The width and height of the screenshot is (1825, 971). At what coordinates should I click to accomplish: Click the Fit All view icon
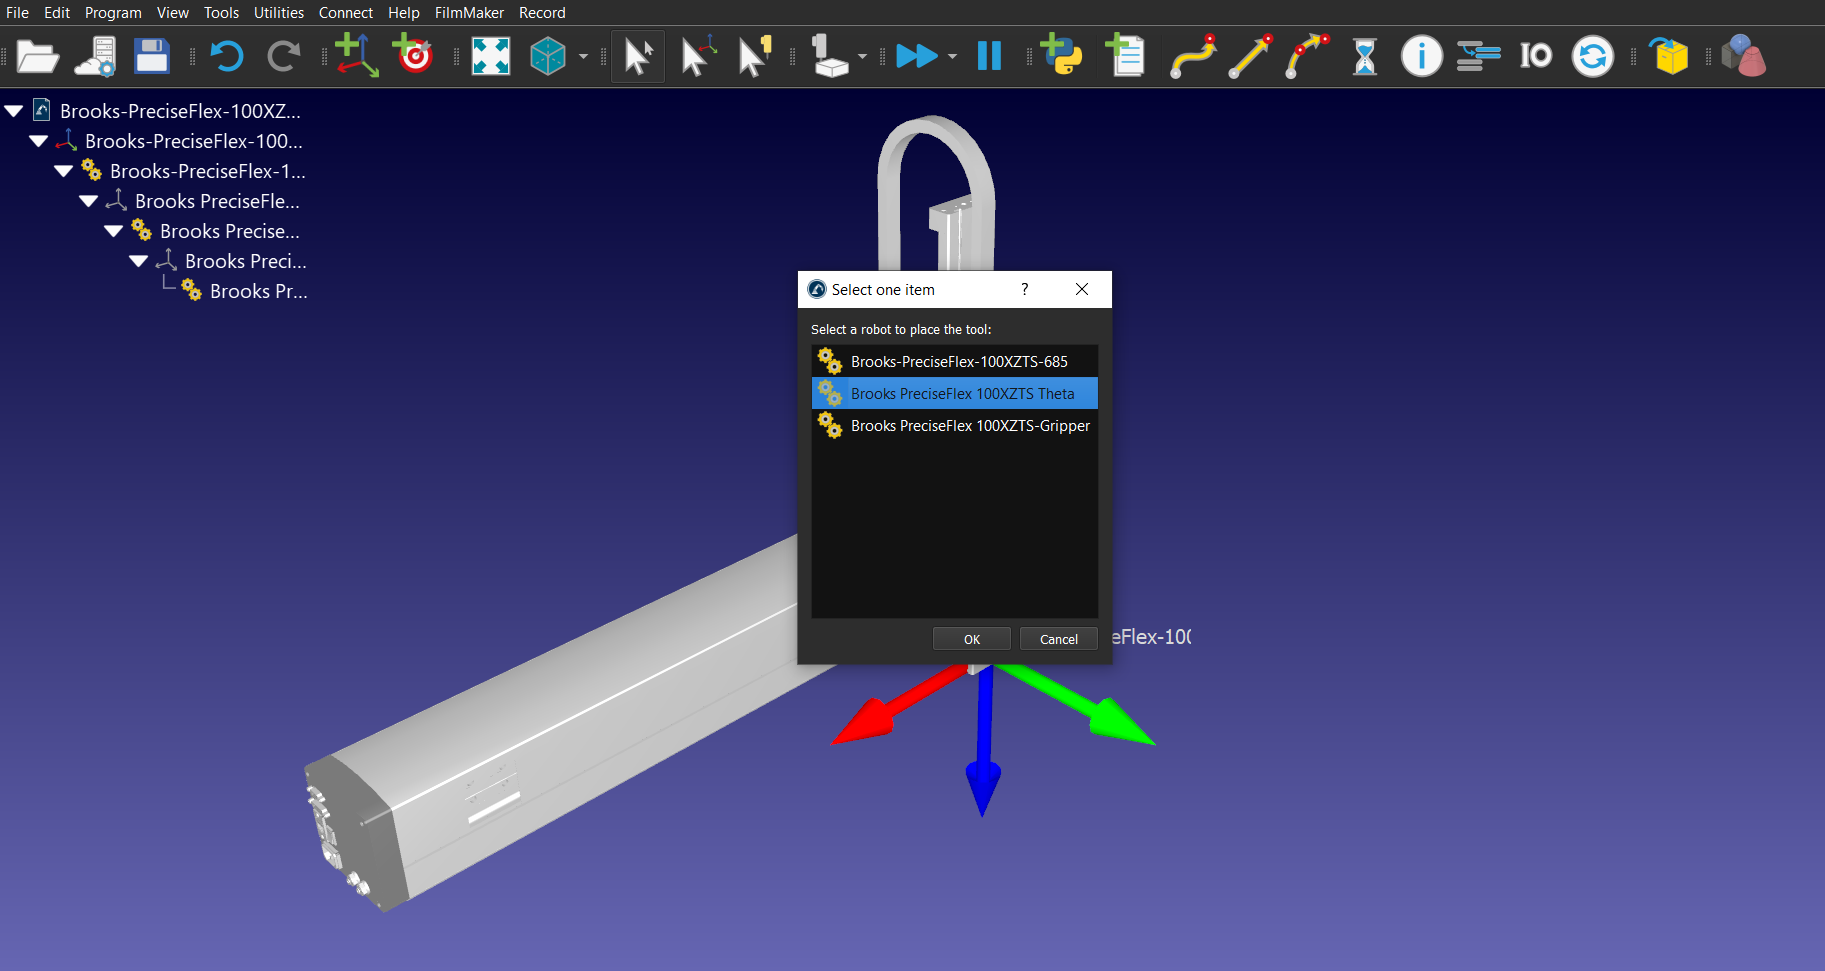[x=490, y=56]
